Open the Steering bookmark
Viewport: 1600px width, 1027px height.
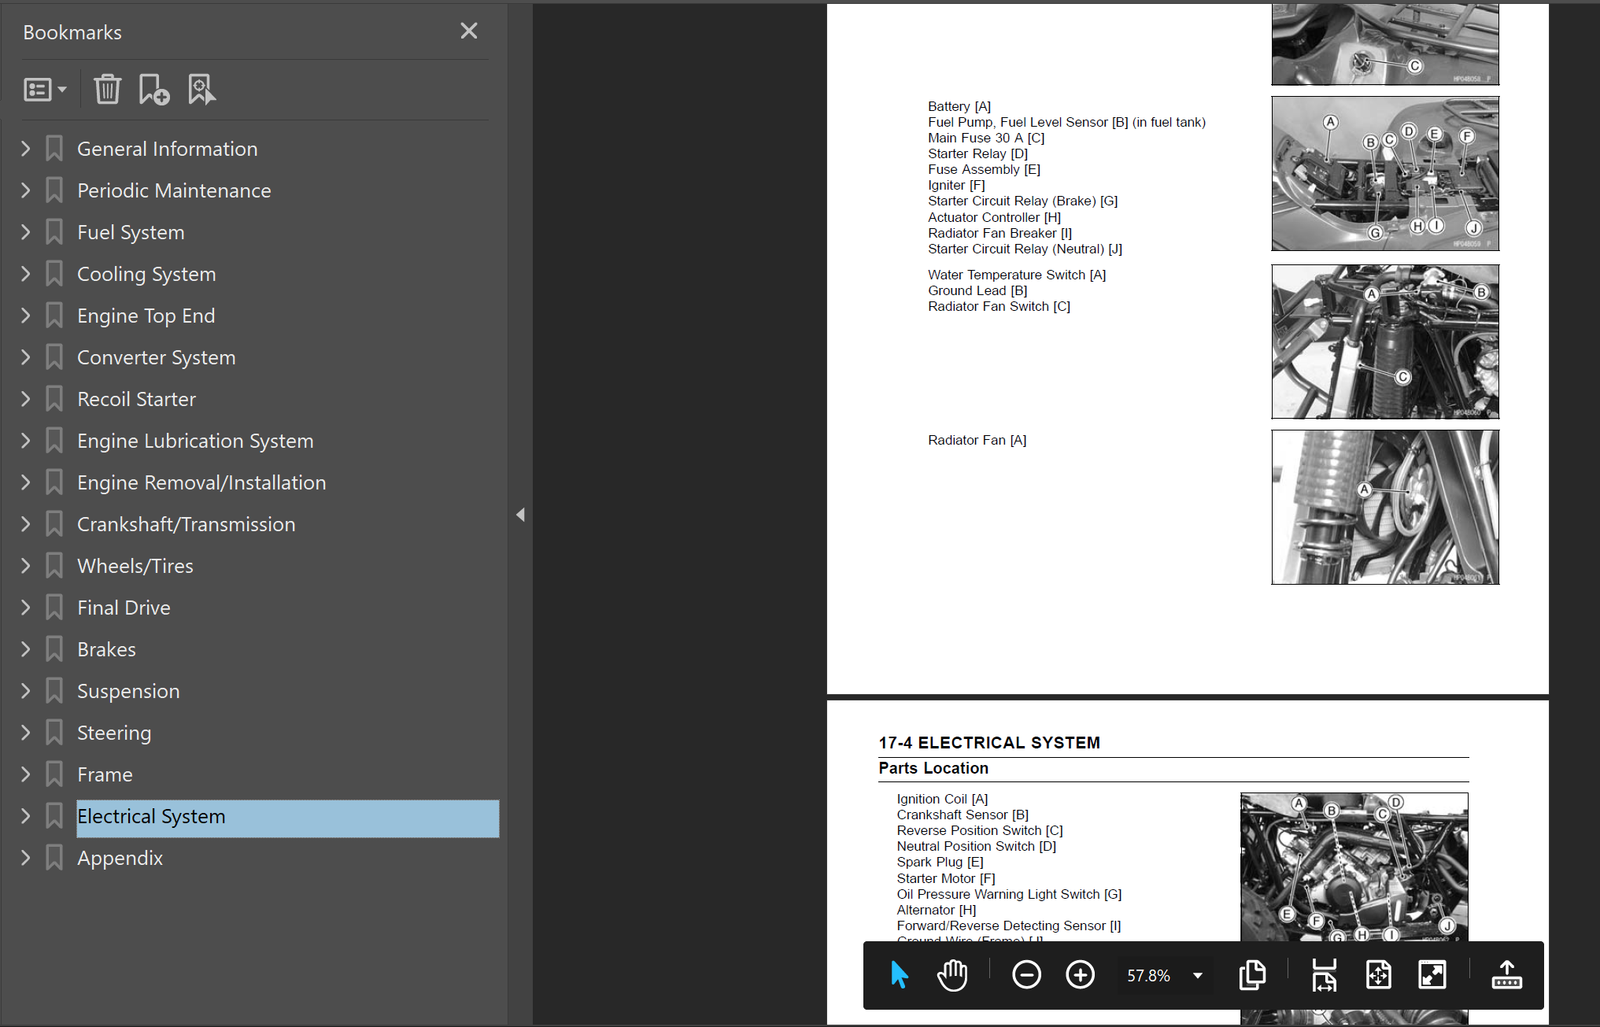tap(114, 733)
